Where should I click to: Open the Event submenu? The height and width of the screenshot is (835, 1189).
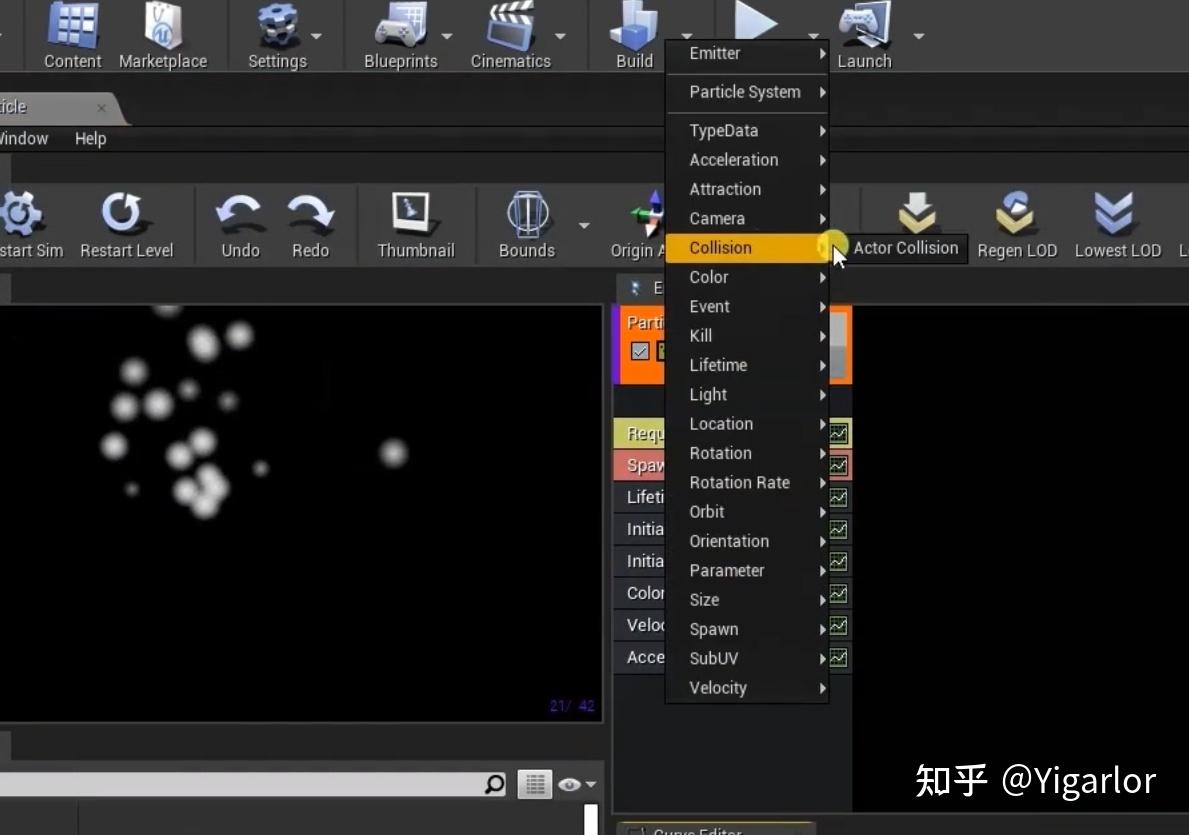747,306
